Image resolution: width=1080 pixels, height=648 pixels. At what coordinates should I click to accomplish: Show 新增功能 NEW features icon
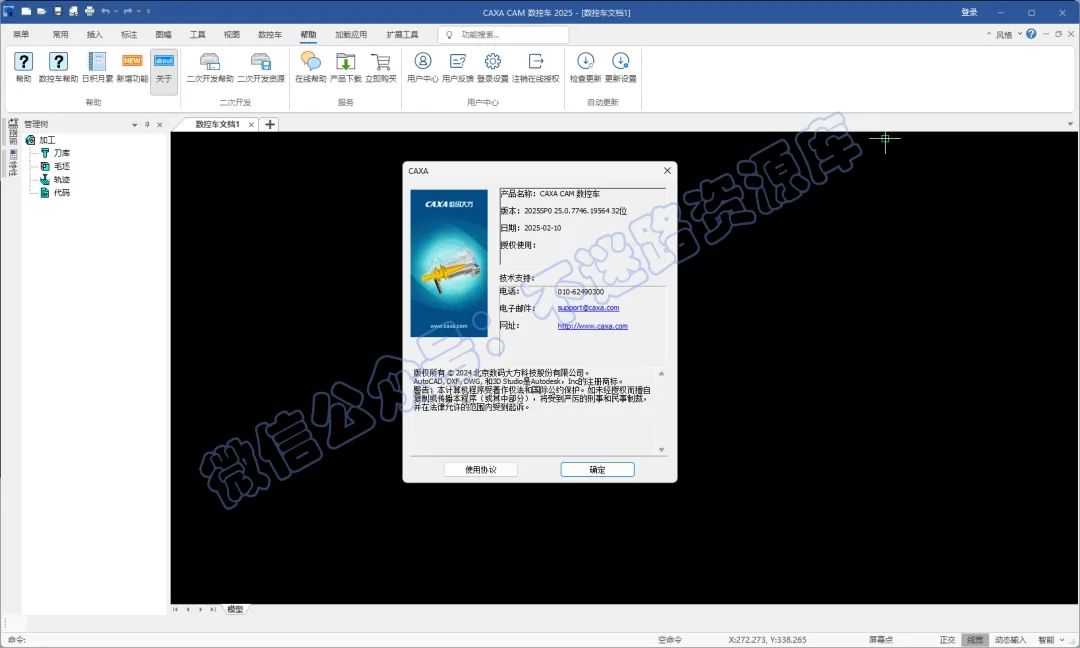[x=132, y=61]
